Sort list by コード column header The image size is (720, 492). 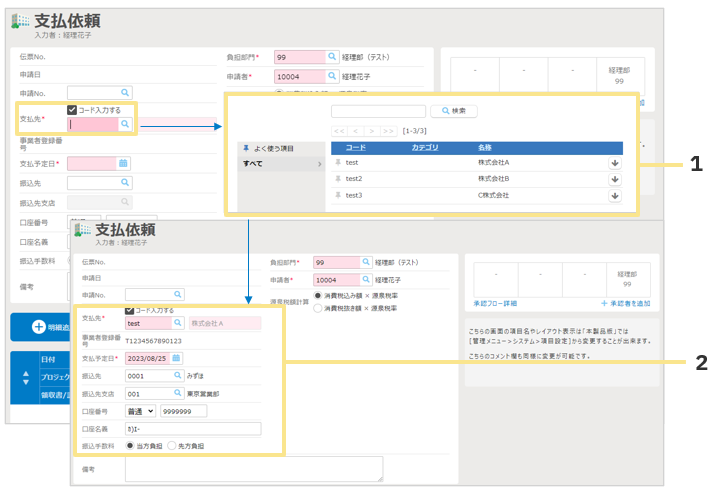[x=356, y=147]
